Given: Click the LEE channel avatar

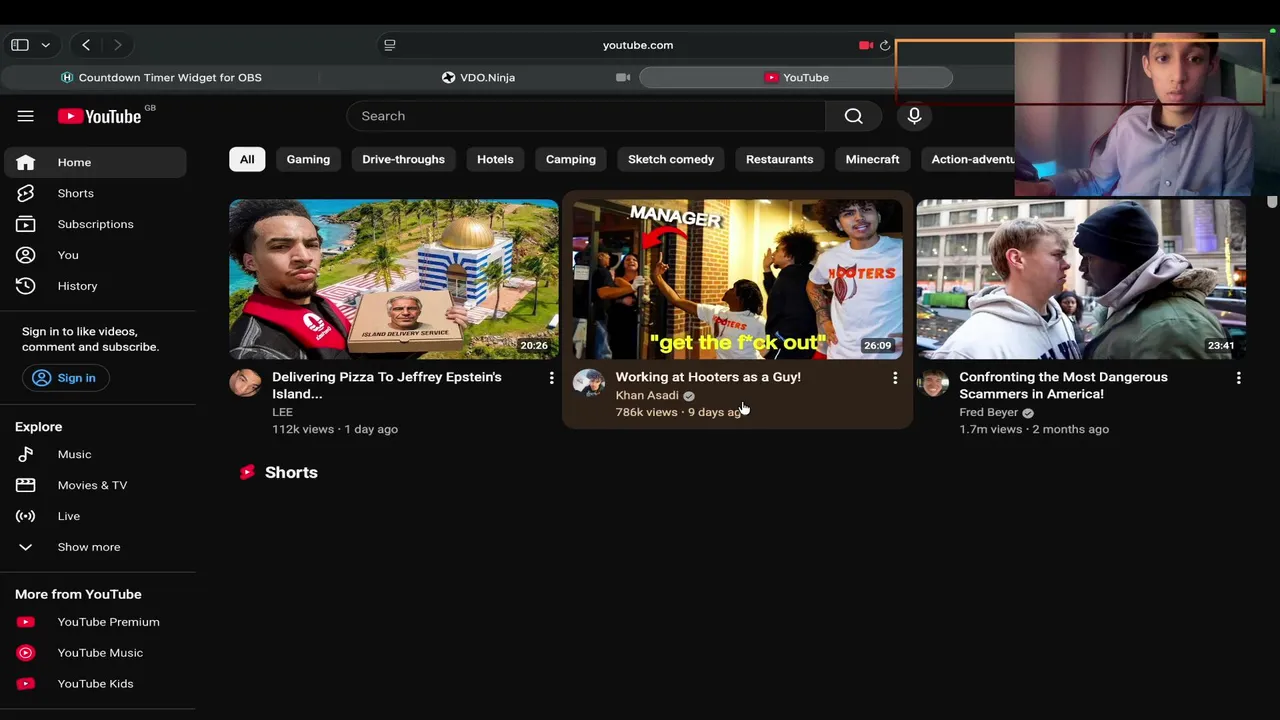Looking at the screenshot, I should point(245,383).
